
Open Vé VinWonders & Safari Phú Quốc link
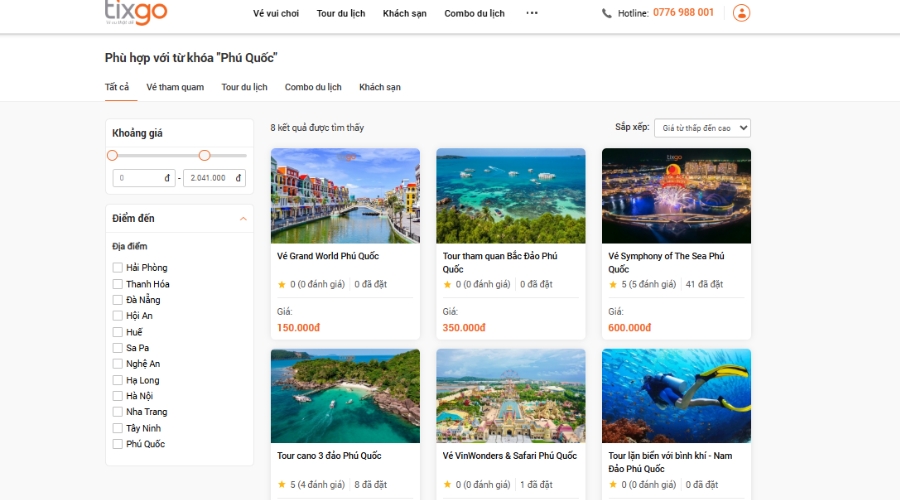click(x=511, y=456)
